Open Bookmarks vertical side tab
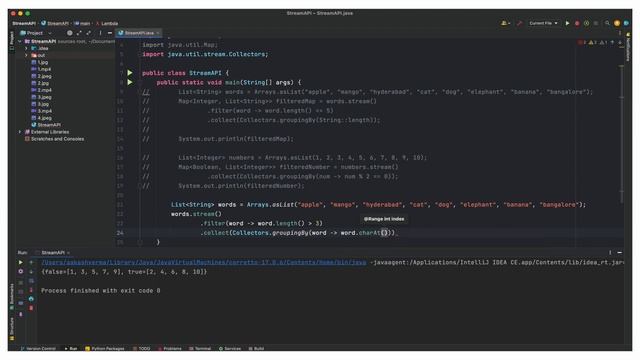640x360 pixels. pyautogui.click(x=12, y=297)
